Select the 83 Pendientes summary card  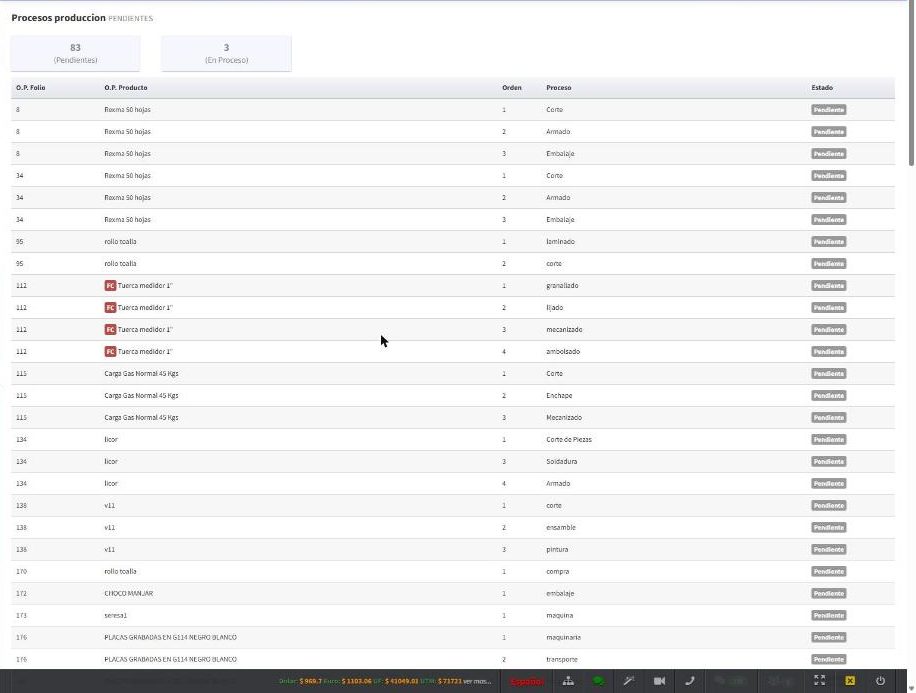point(75,53)
